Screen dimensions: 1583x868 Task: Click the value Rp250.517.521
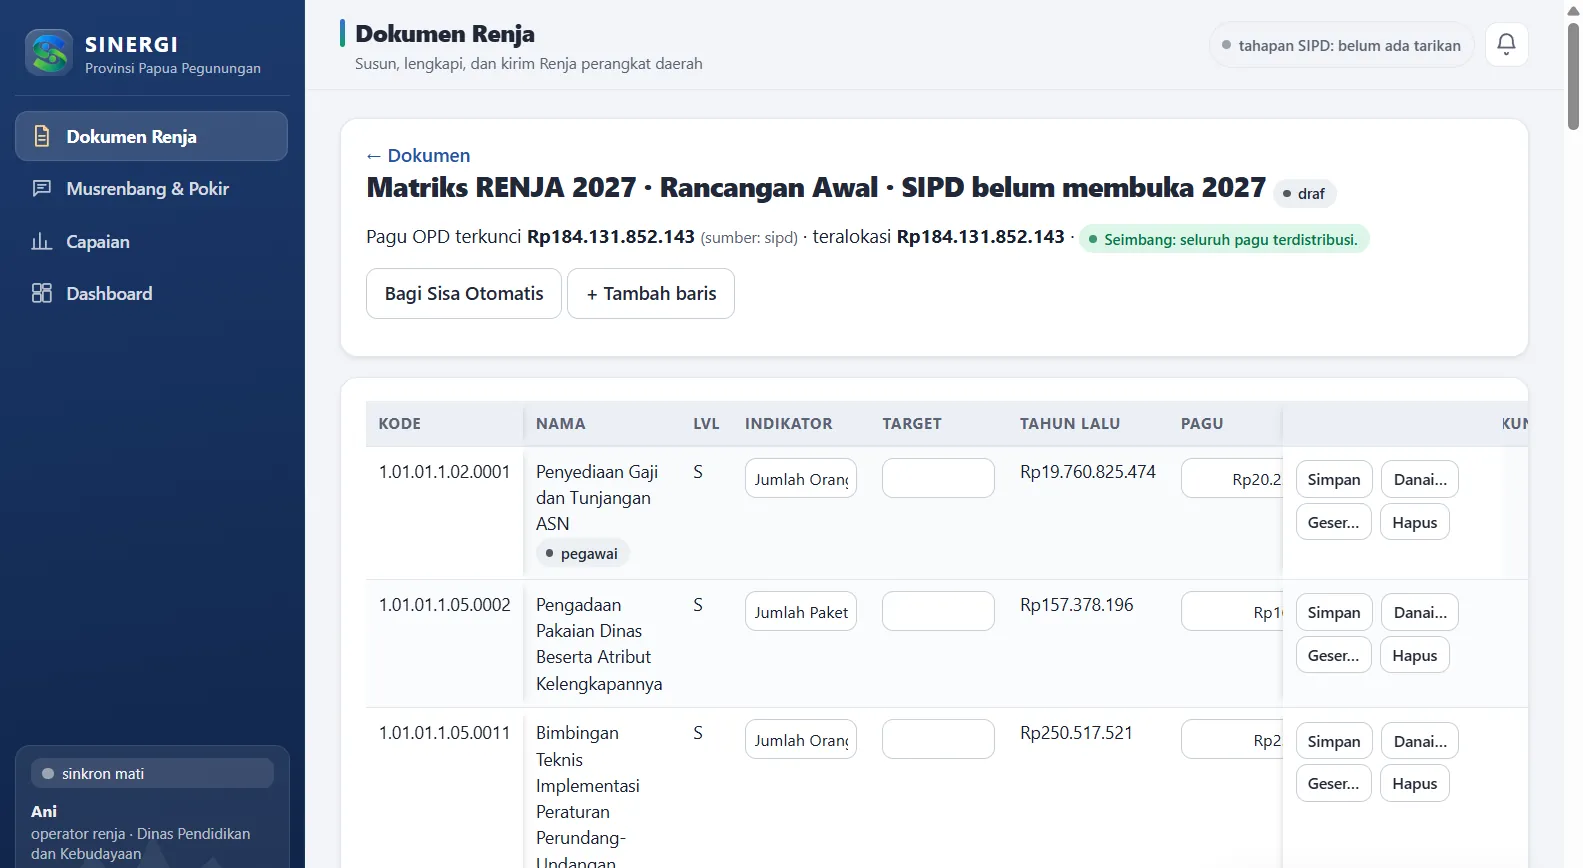coord(1076,732)
